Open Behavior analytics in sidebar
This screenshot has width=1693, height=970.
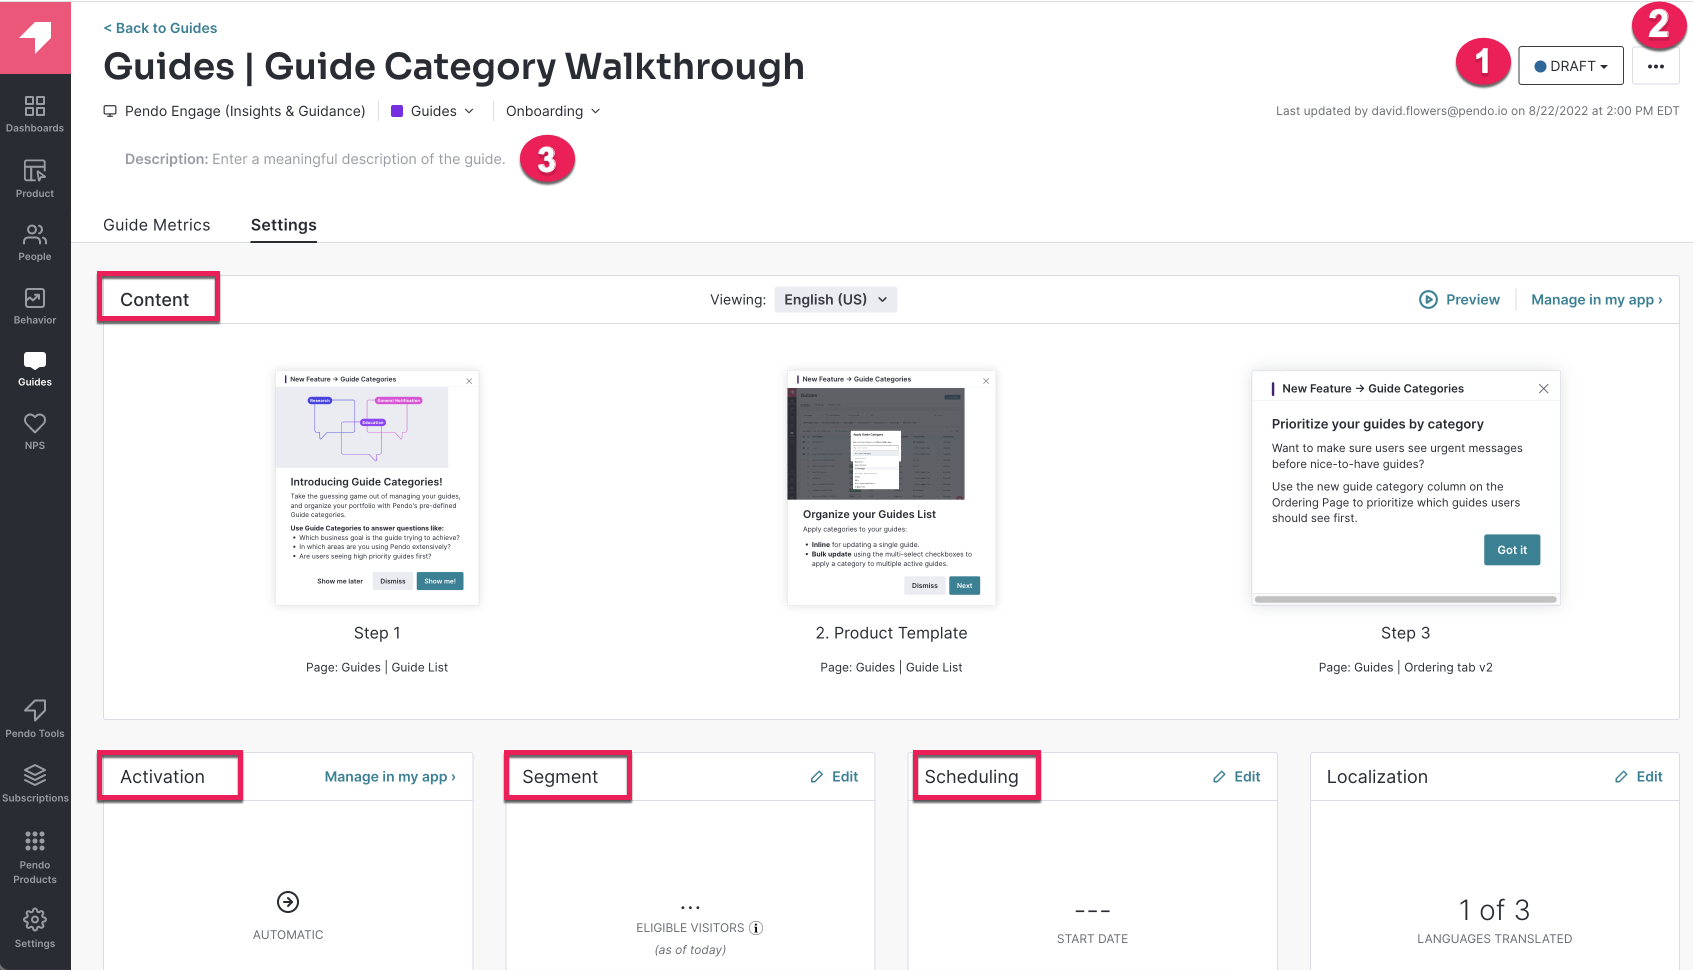point(35,306)
